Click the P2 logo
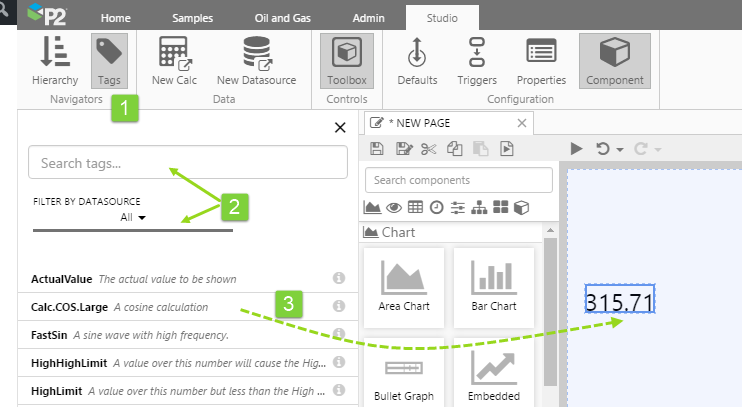This screenshot has height=407, width=742. click(47, 14)
